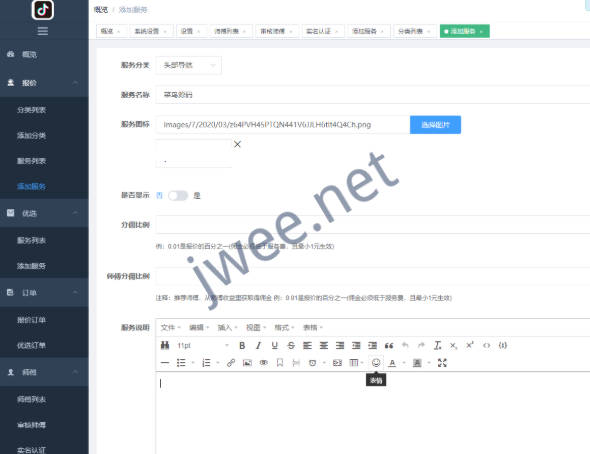Open the 服务分类 dropdown
The width and height of the screenshot is (590, 454).
(x=189, y=65)
